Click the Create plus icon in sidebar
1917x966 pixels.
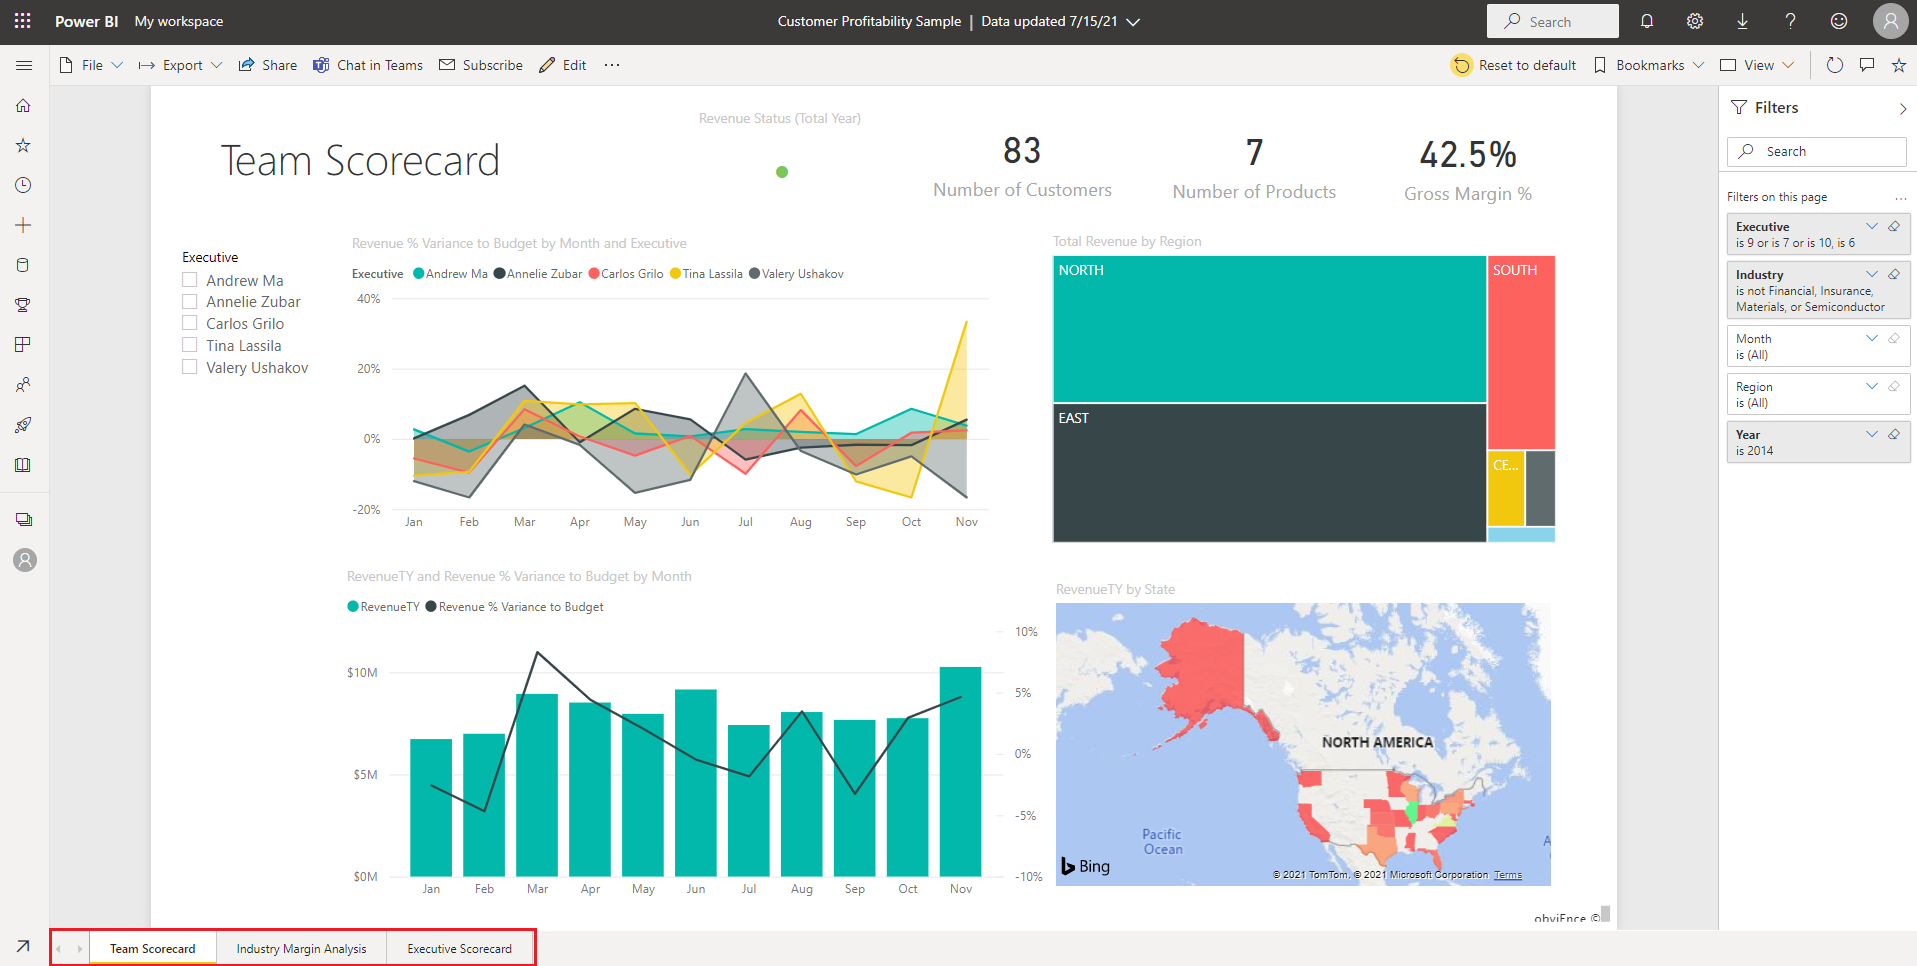(23, 225)
